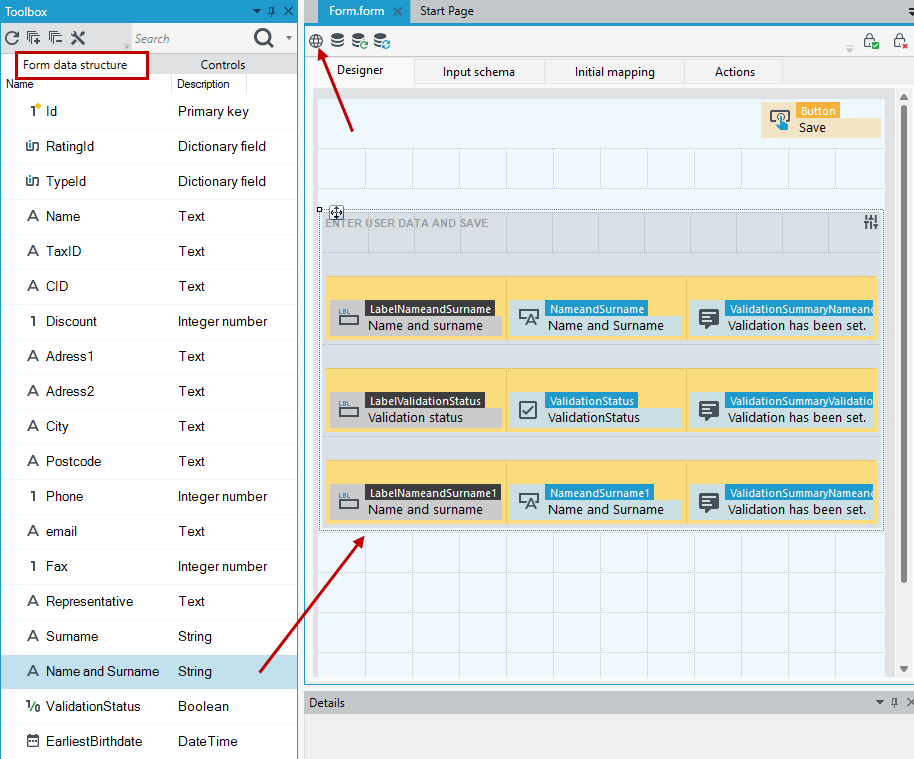This screenshot has height=759, width=914.
Task: Open the Input schema tab
Action: coord(479,72)
